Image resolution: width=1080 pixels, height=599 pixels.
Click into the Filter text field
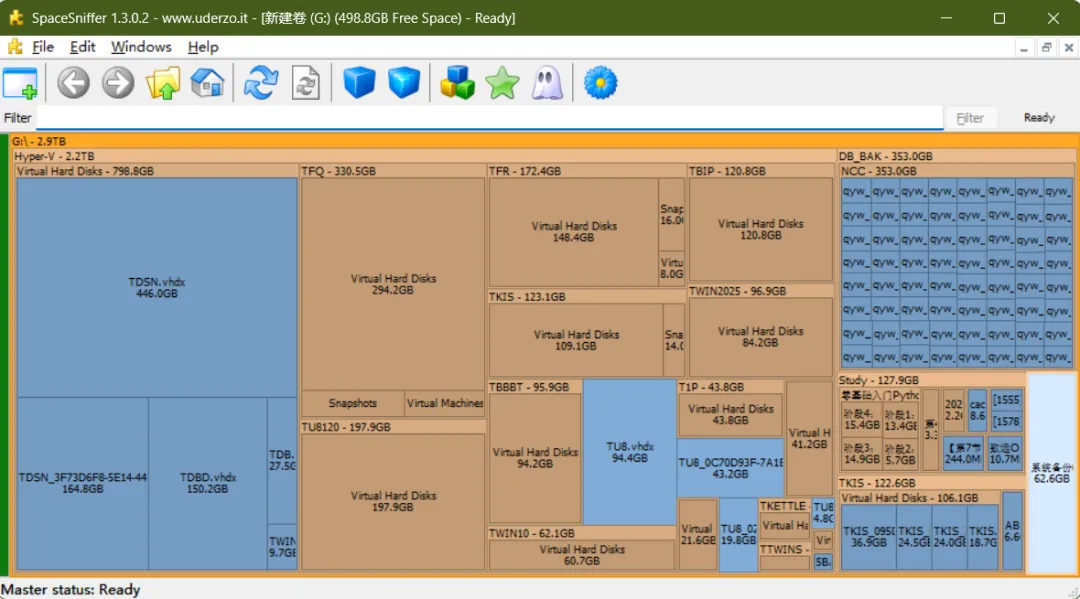(x=490, y=118)
